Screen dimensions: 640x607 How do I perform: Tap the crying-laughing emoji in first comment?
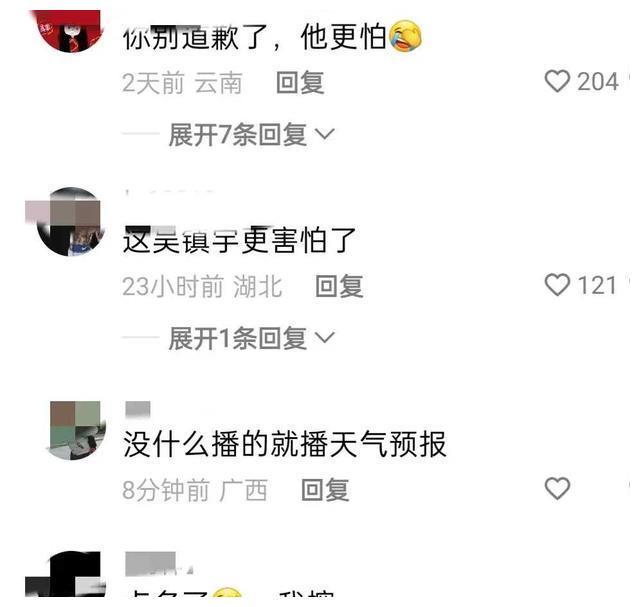coord(405,36)
